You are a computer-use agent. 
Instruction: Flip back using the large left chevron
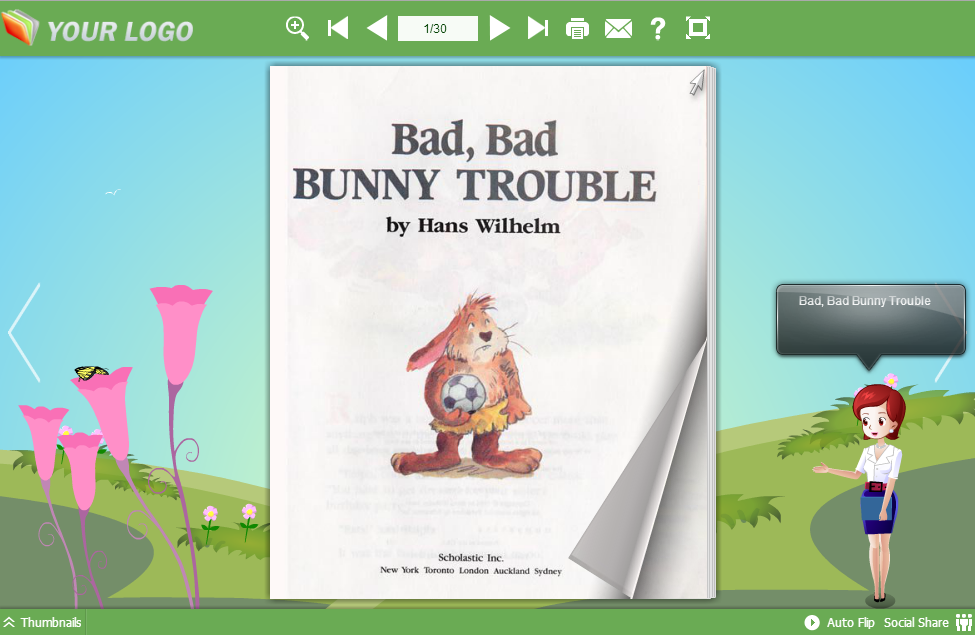coord(25,332)
